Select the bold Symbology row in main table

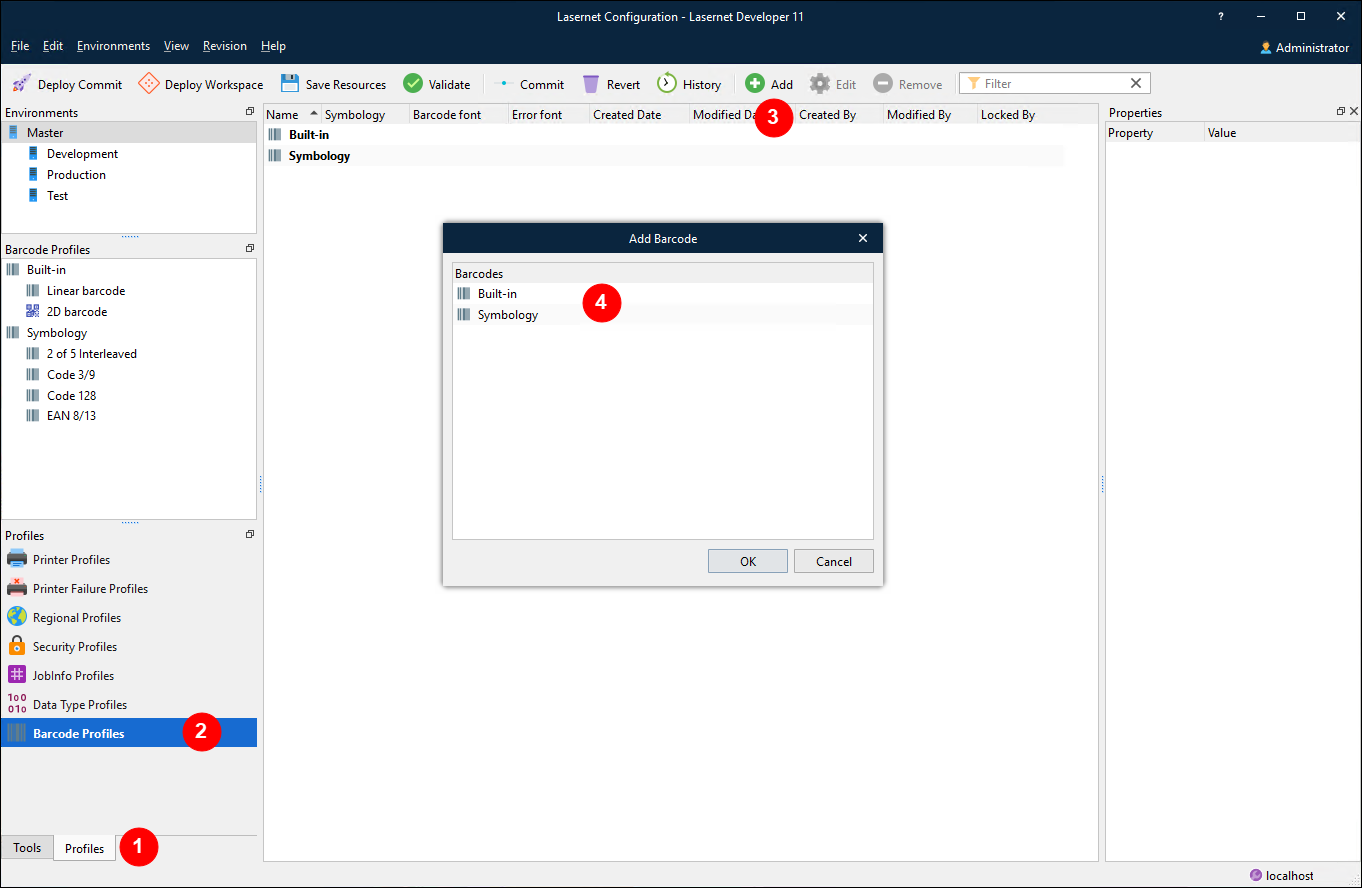[x=664, y=155]
